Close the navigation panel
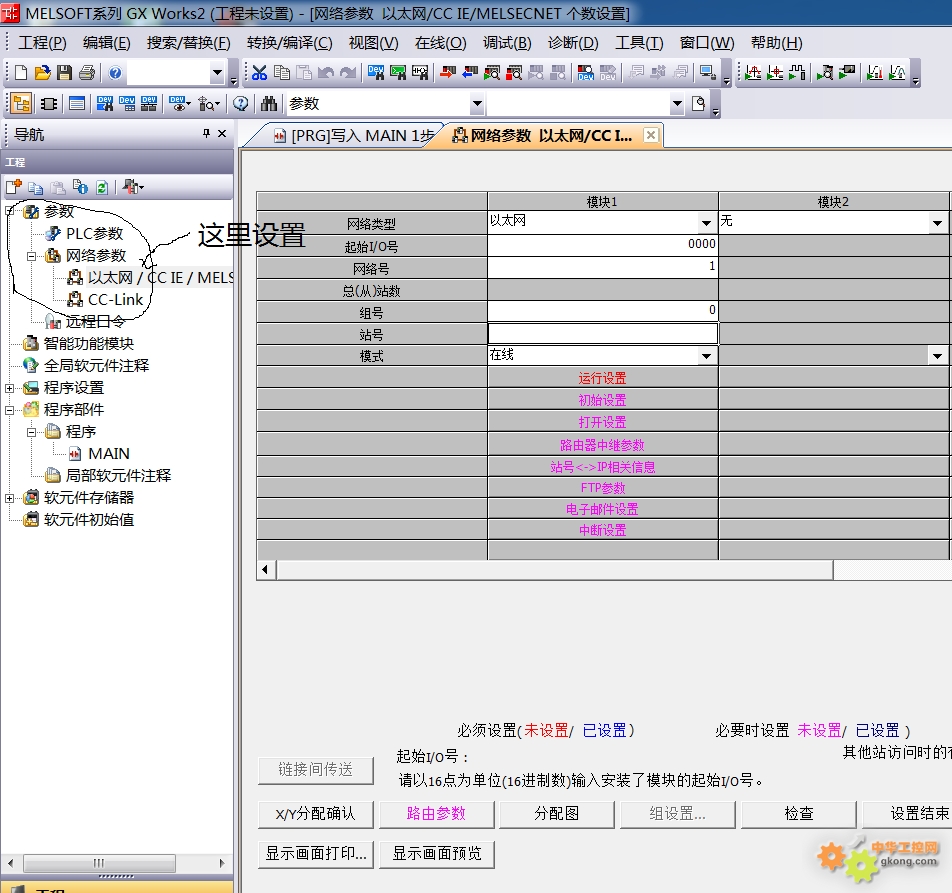 tap(222, 133)
